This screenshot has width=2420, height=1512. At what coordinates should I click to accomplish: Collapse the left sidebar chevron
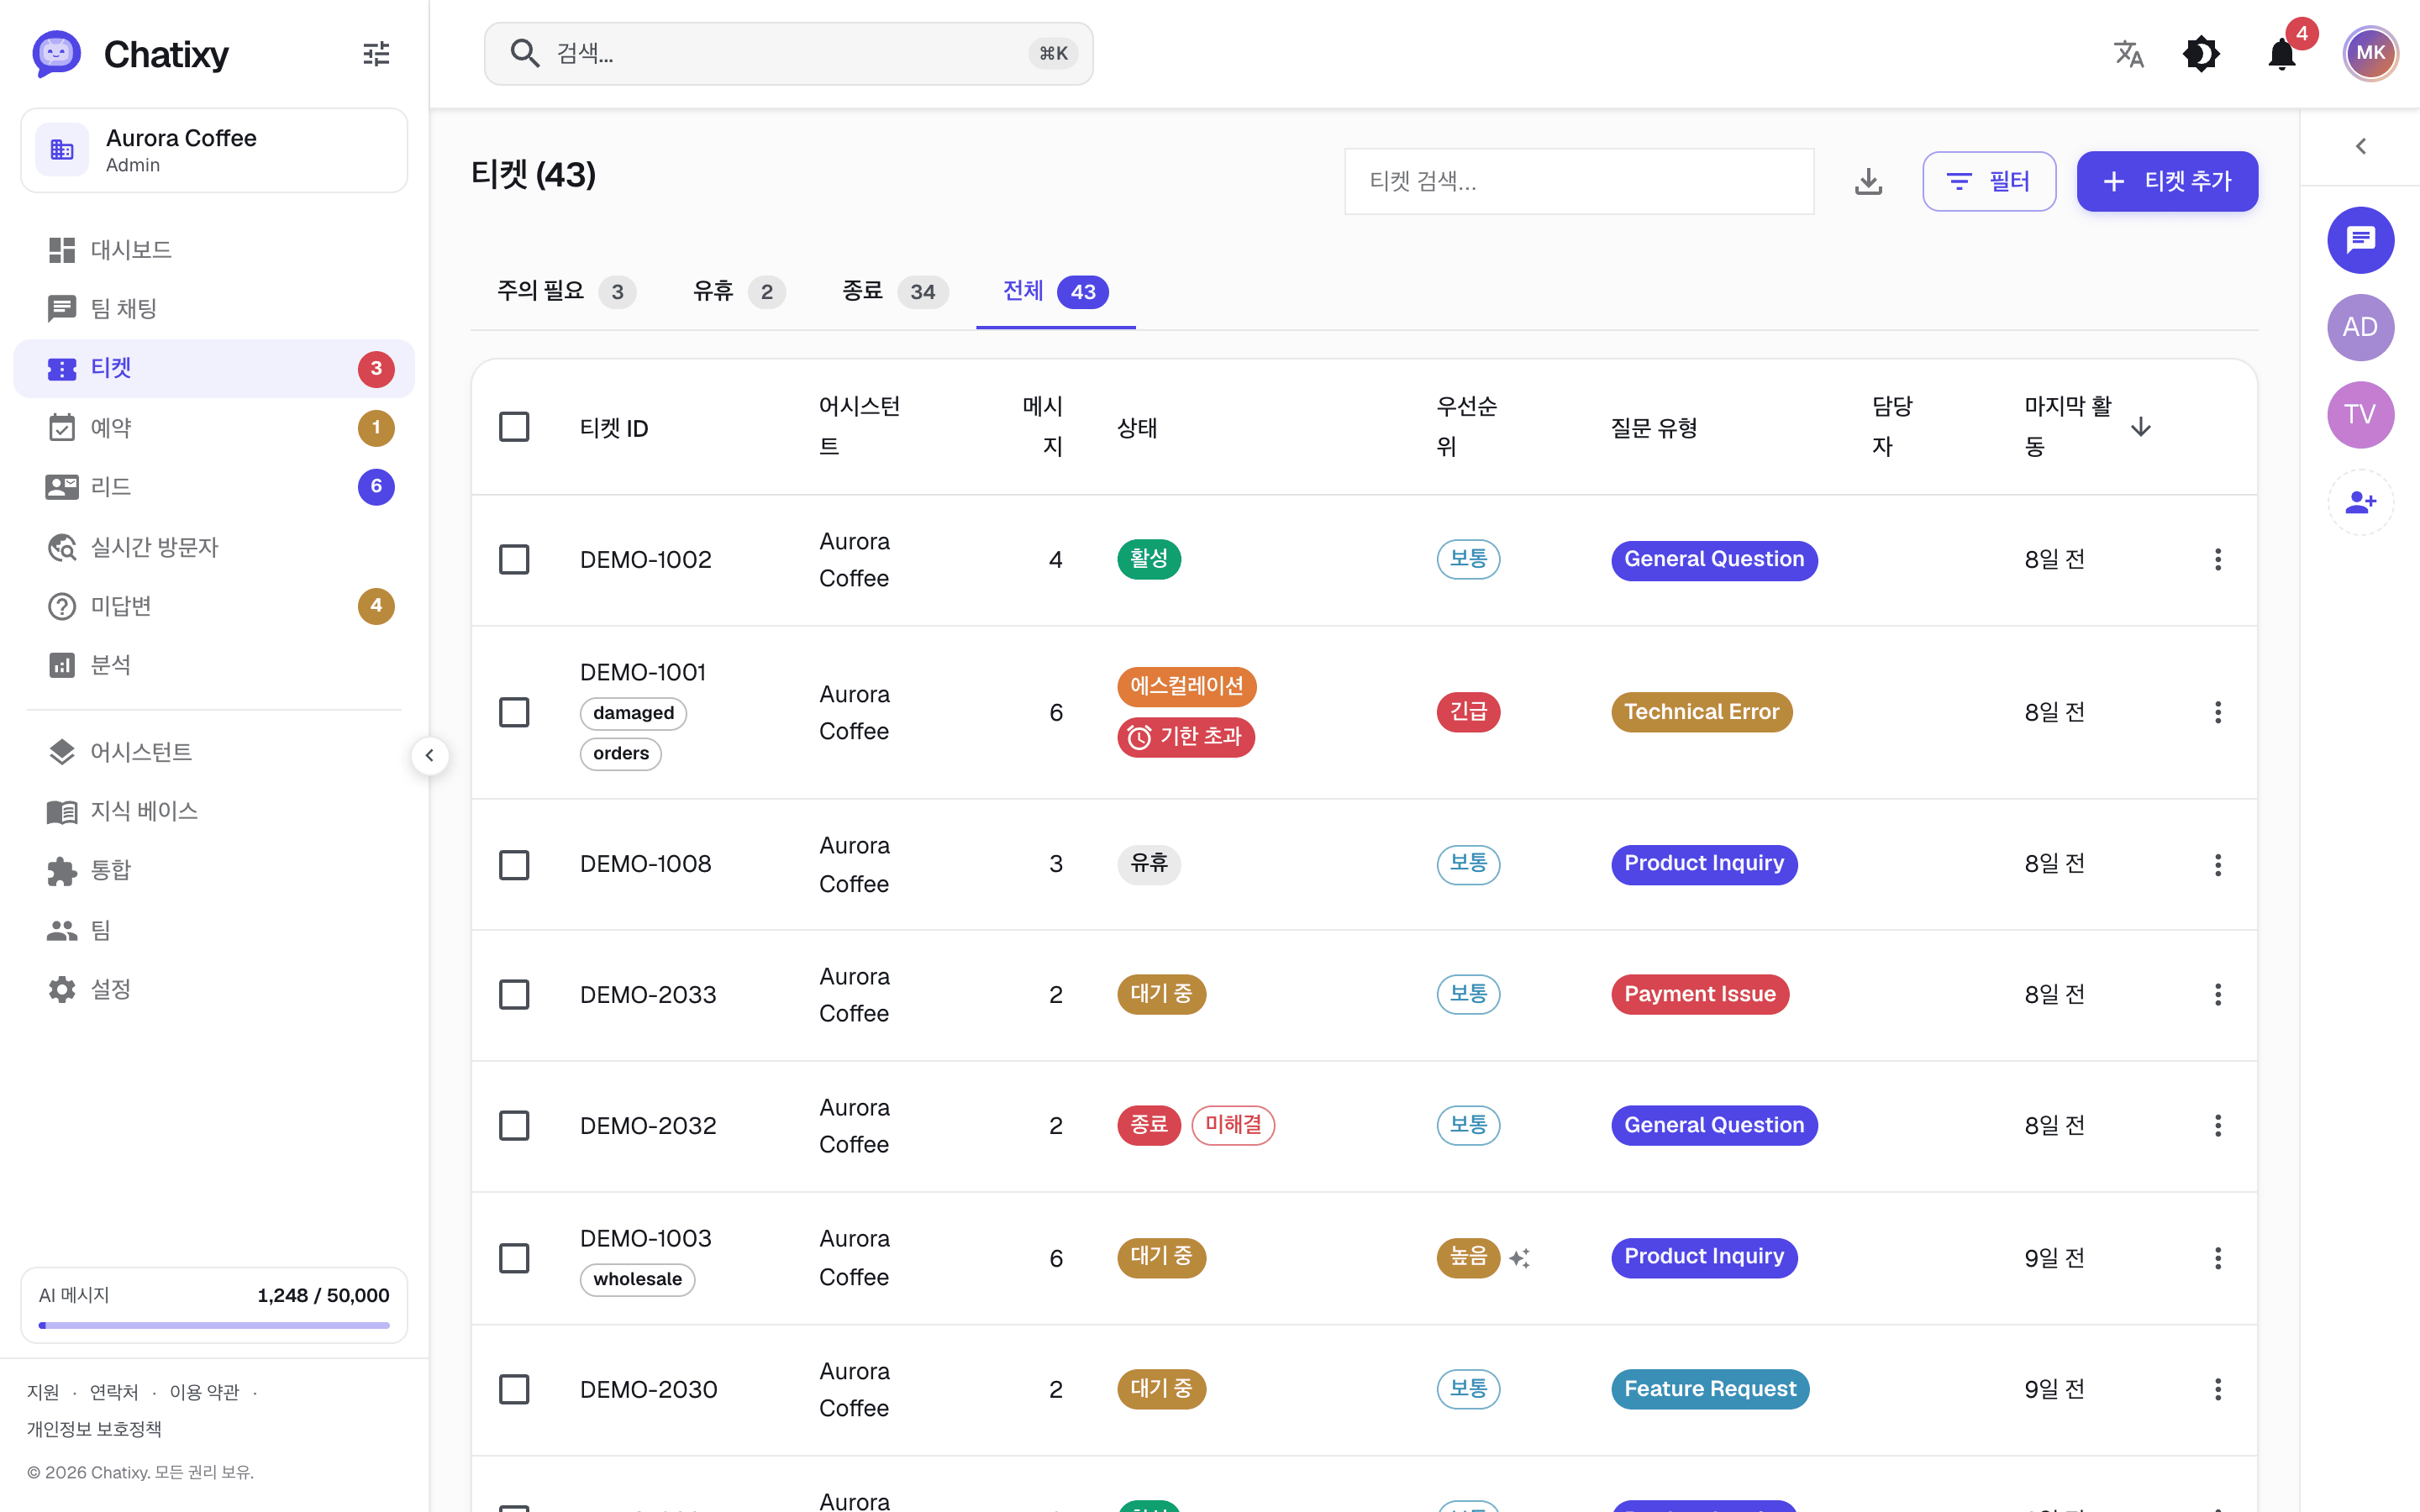(429, 755)
